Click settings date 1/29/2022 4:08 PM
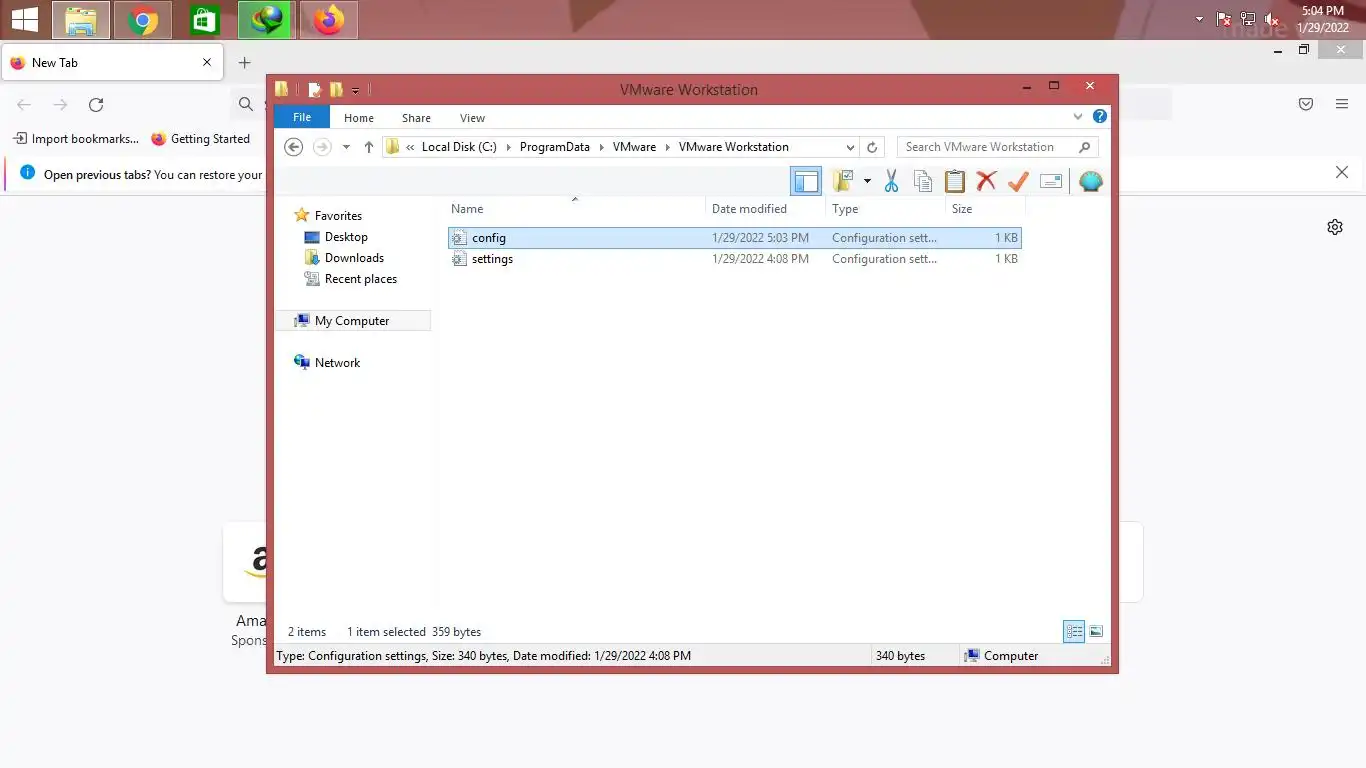1366x768 pixels. (x=760, y=259)
